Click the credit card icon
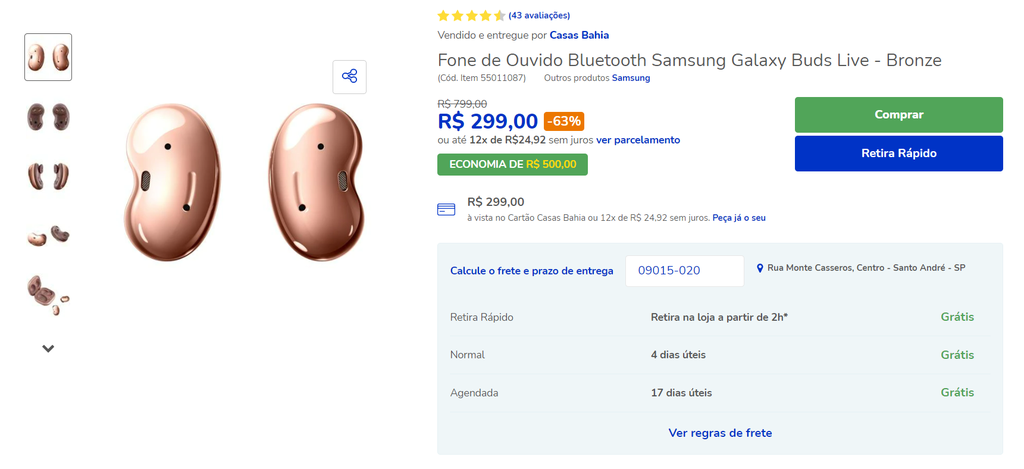This screenshot has height=469, width=1024. [446, 209]
